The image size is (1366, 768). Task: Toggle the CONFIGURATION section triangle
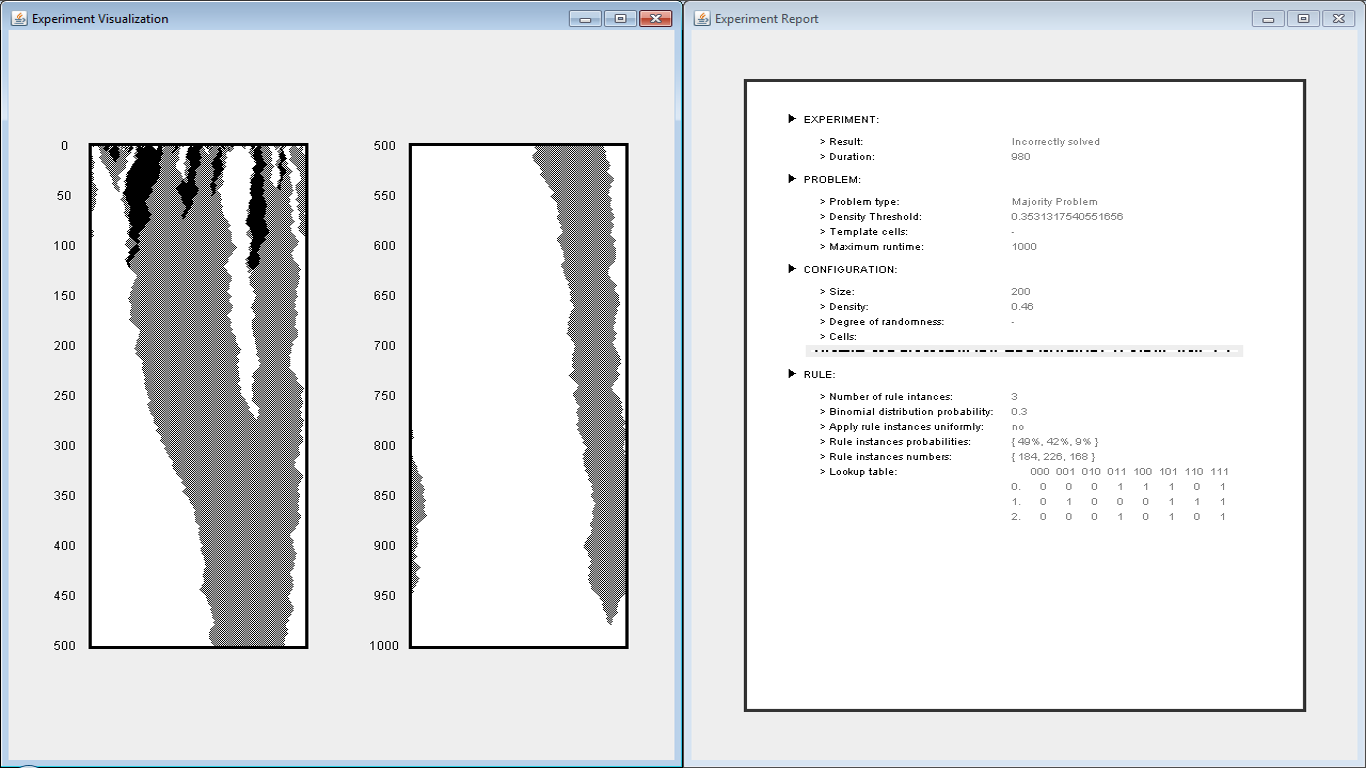(793, 269)
